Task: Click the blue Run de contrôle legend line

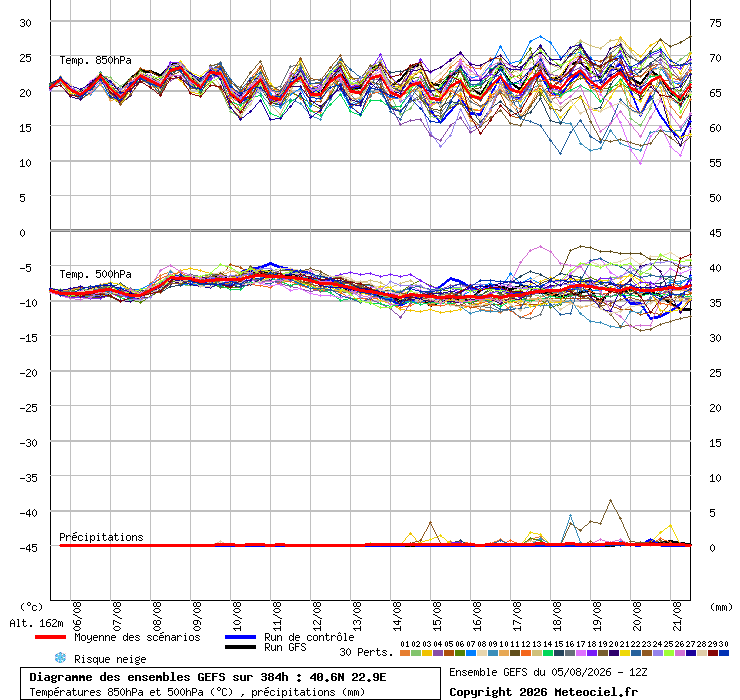Action: [240, 637]
